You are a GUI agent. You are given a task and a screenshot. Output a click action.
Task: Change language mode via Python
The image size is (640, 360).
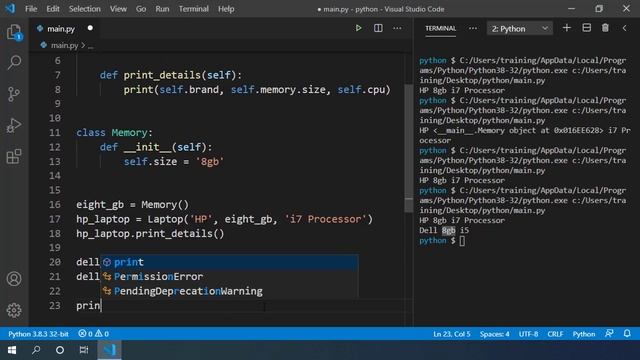click(584, 333)
